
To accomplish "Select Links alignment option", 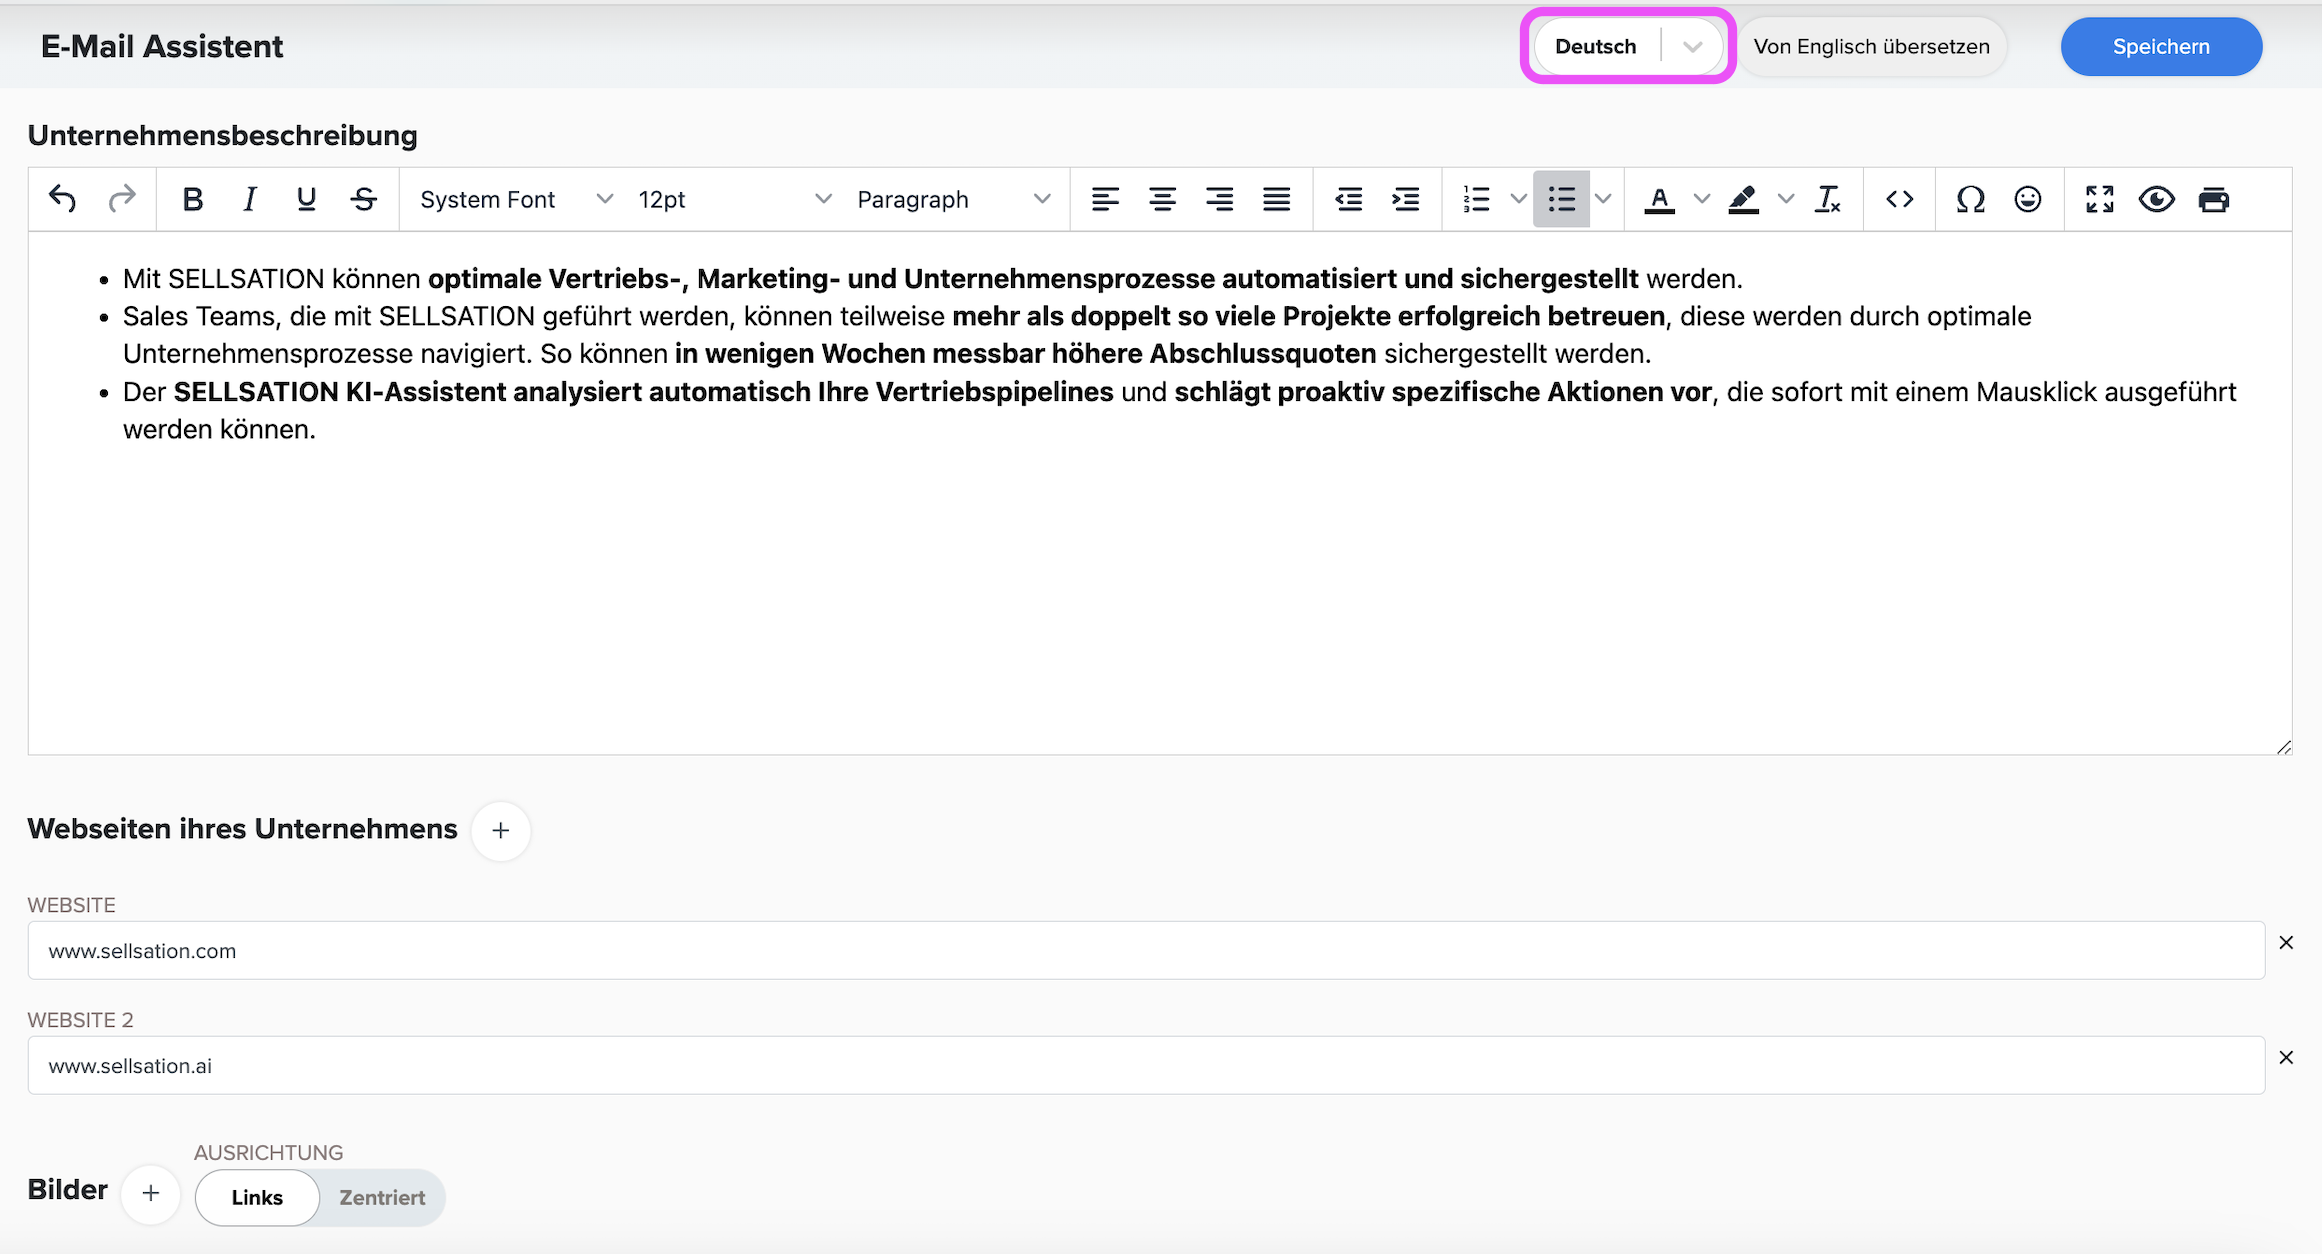I will 257,1197.
